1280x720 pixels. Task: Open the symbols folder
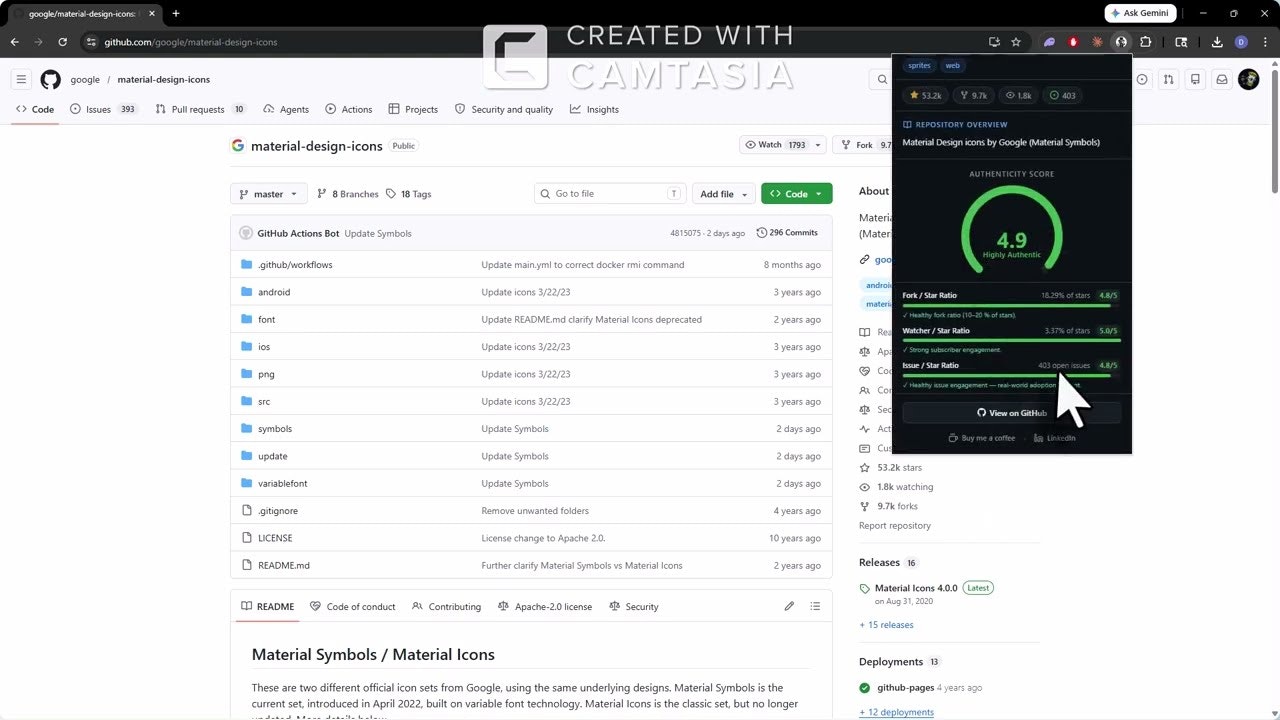click(275, 429)
